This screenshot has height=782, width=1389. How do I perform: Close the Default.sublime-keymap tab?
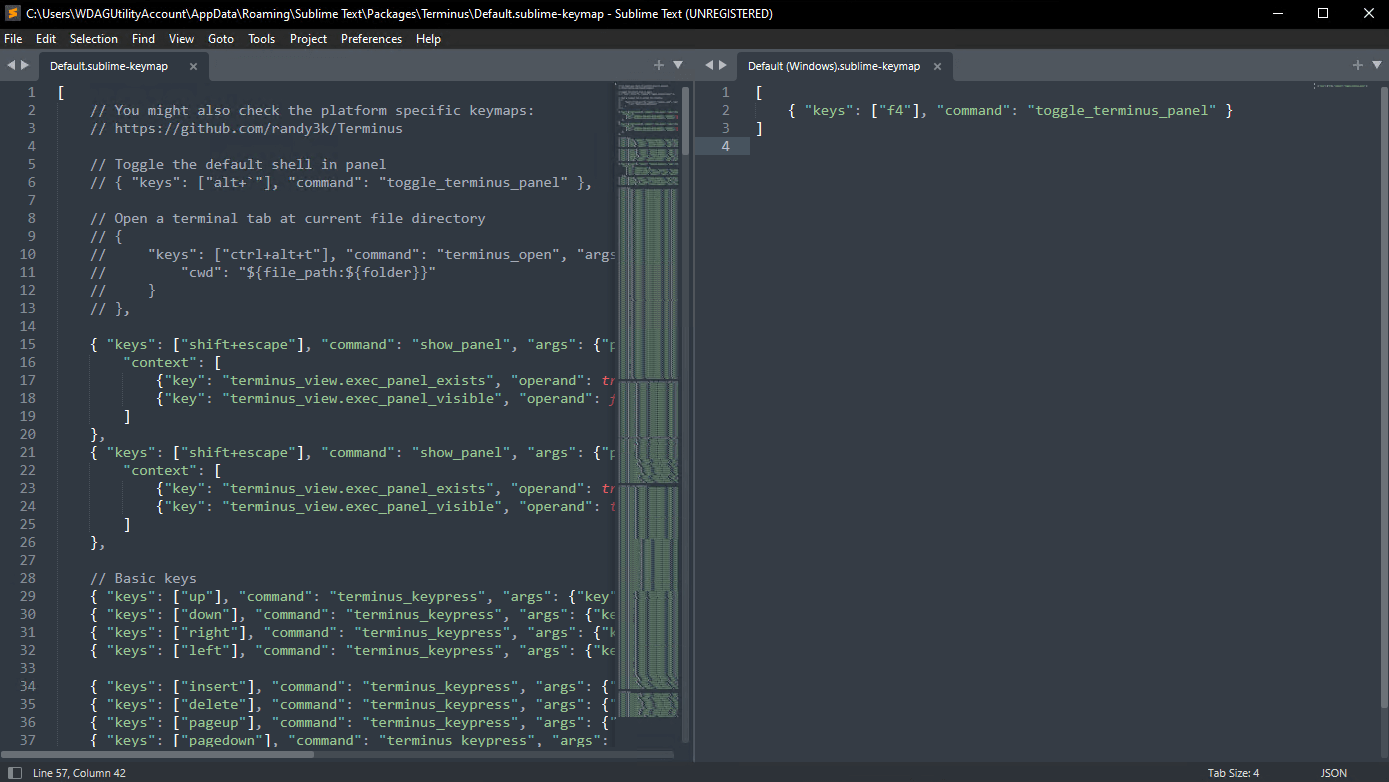click(x=193, y=67)
